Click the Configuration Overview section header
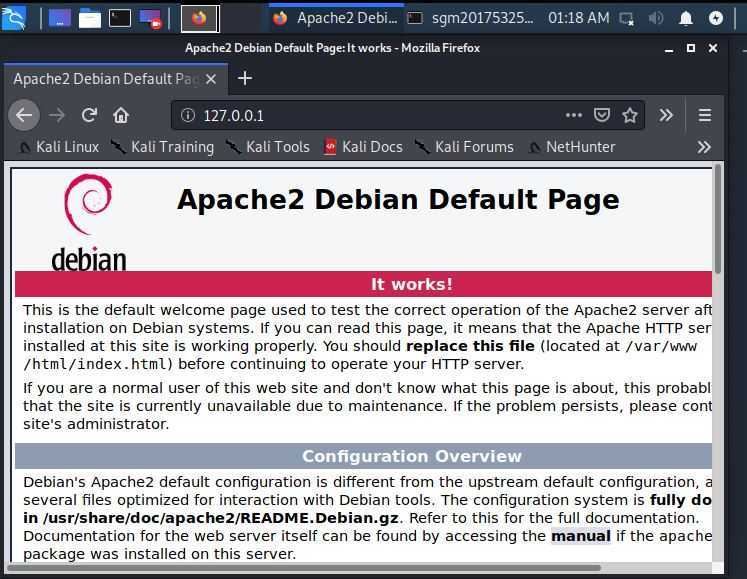747x579 pixels. tap(363, 456)
